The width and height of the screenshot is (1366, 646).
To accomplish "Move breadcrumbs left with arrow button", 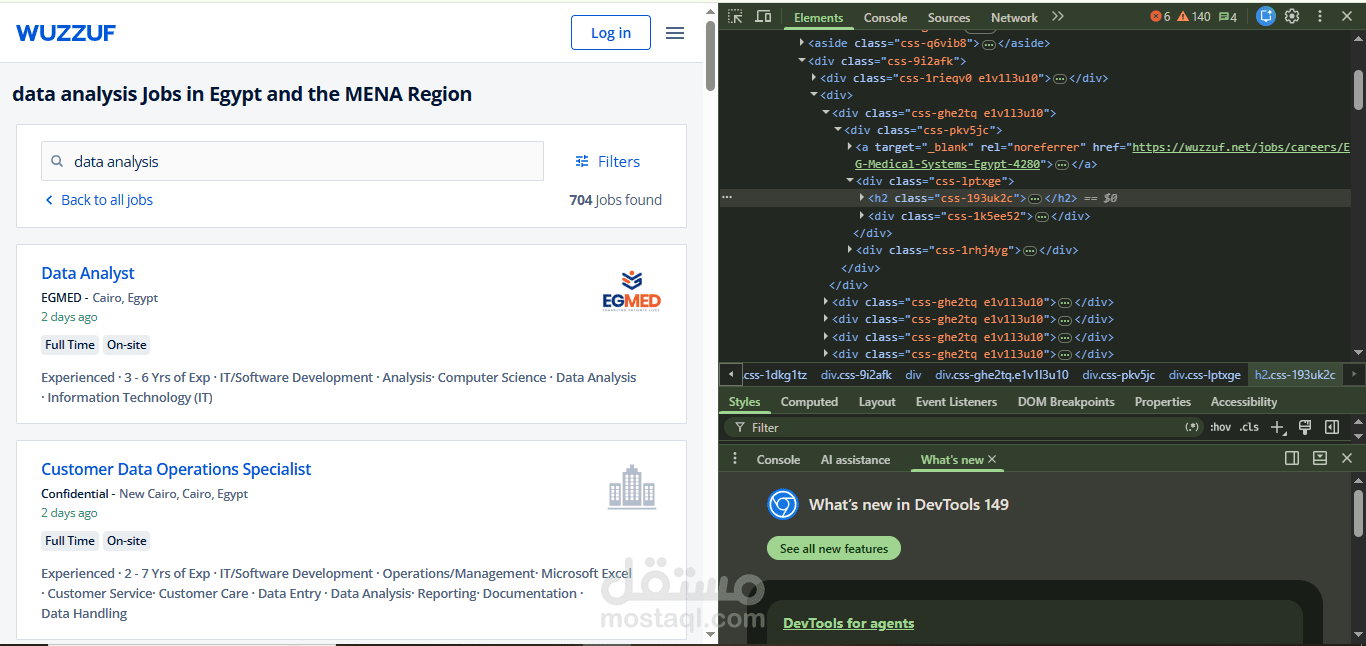I will 731,375.
